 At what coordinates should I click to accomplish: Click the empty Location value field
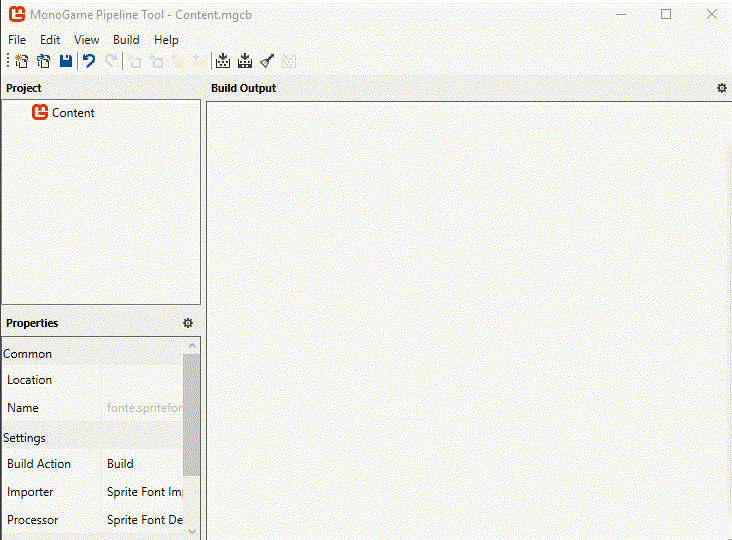click(142, 380)
